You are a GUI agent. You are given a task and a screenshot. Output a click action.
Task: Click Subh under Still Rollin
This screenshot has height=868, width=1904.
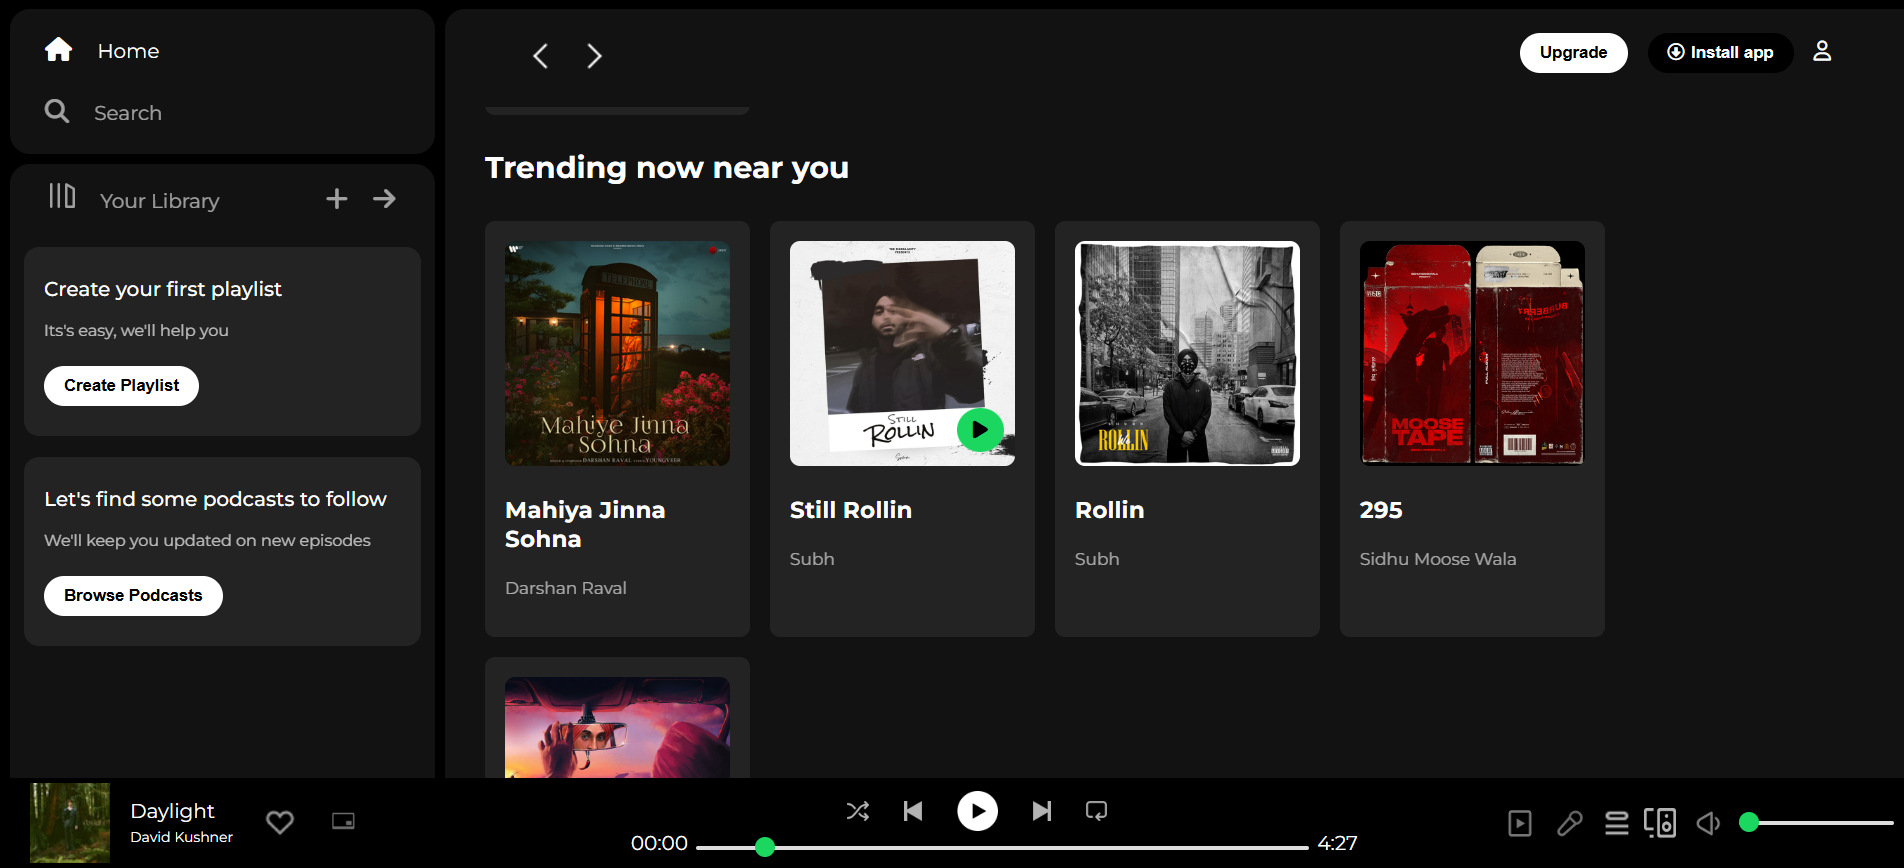(812, 559)
